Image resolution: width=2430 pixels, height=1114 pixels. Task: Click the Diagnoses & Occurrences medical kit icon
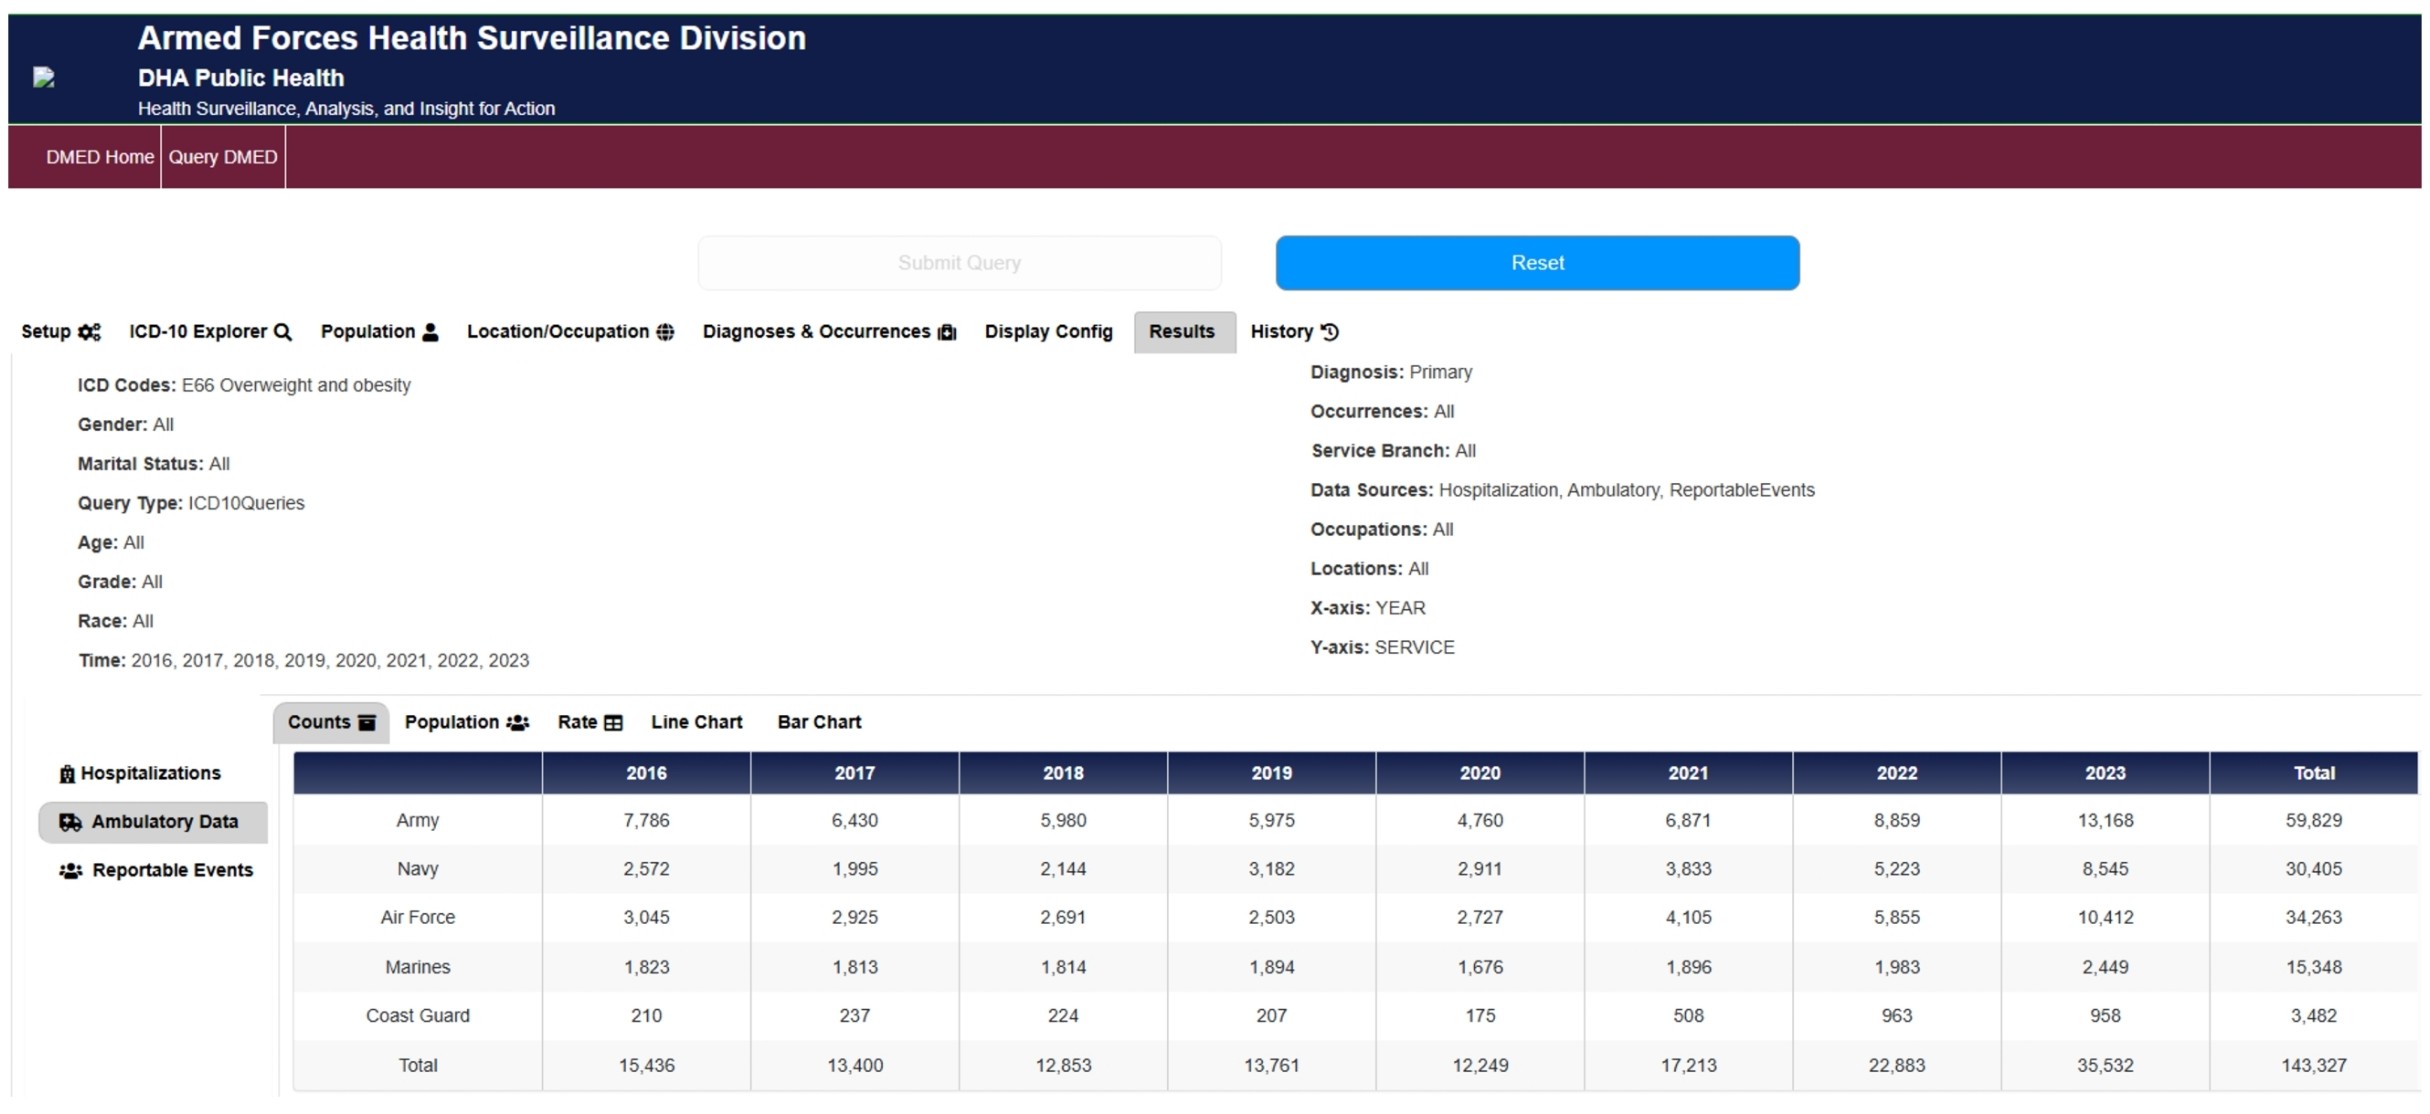[x=946, y=332]
